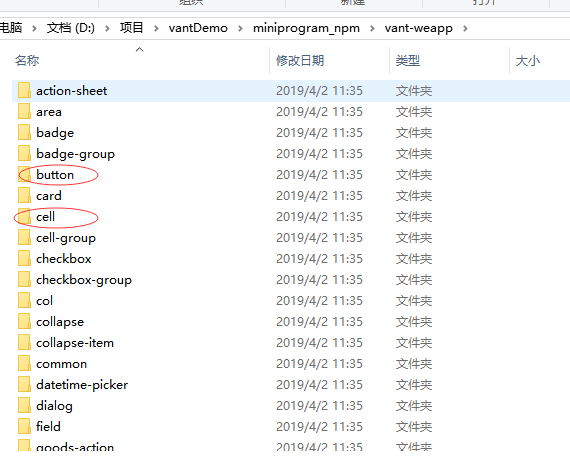Select the cell folder icon
The image size is (570, 473).
tap(24, 216)
